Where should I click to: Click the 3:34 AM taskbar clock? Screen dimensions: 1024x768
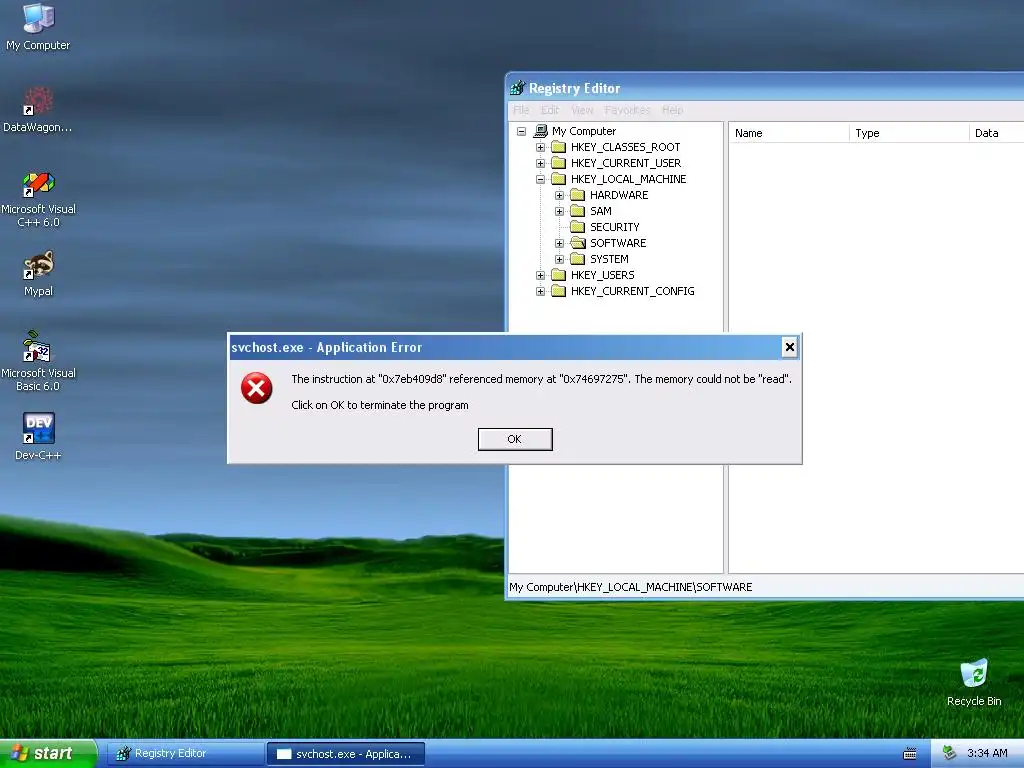[987, 753]
